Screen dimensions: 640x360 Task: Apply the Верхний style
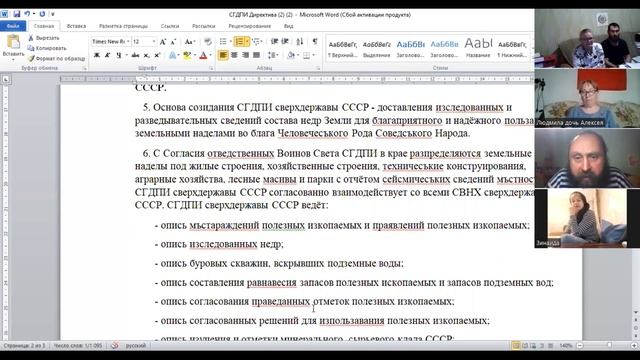[x=342, y=49]
